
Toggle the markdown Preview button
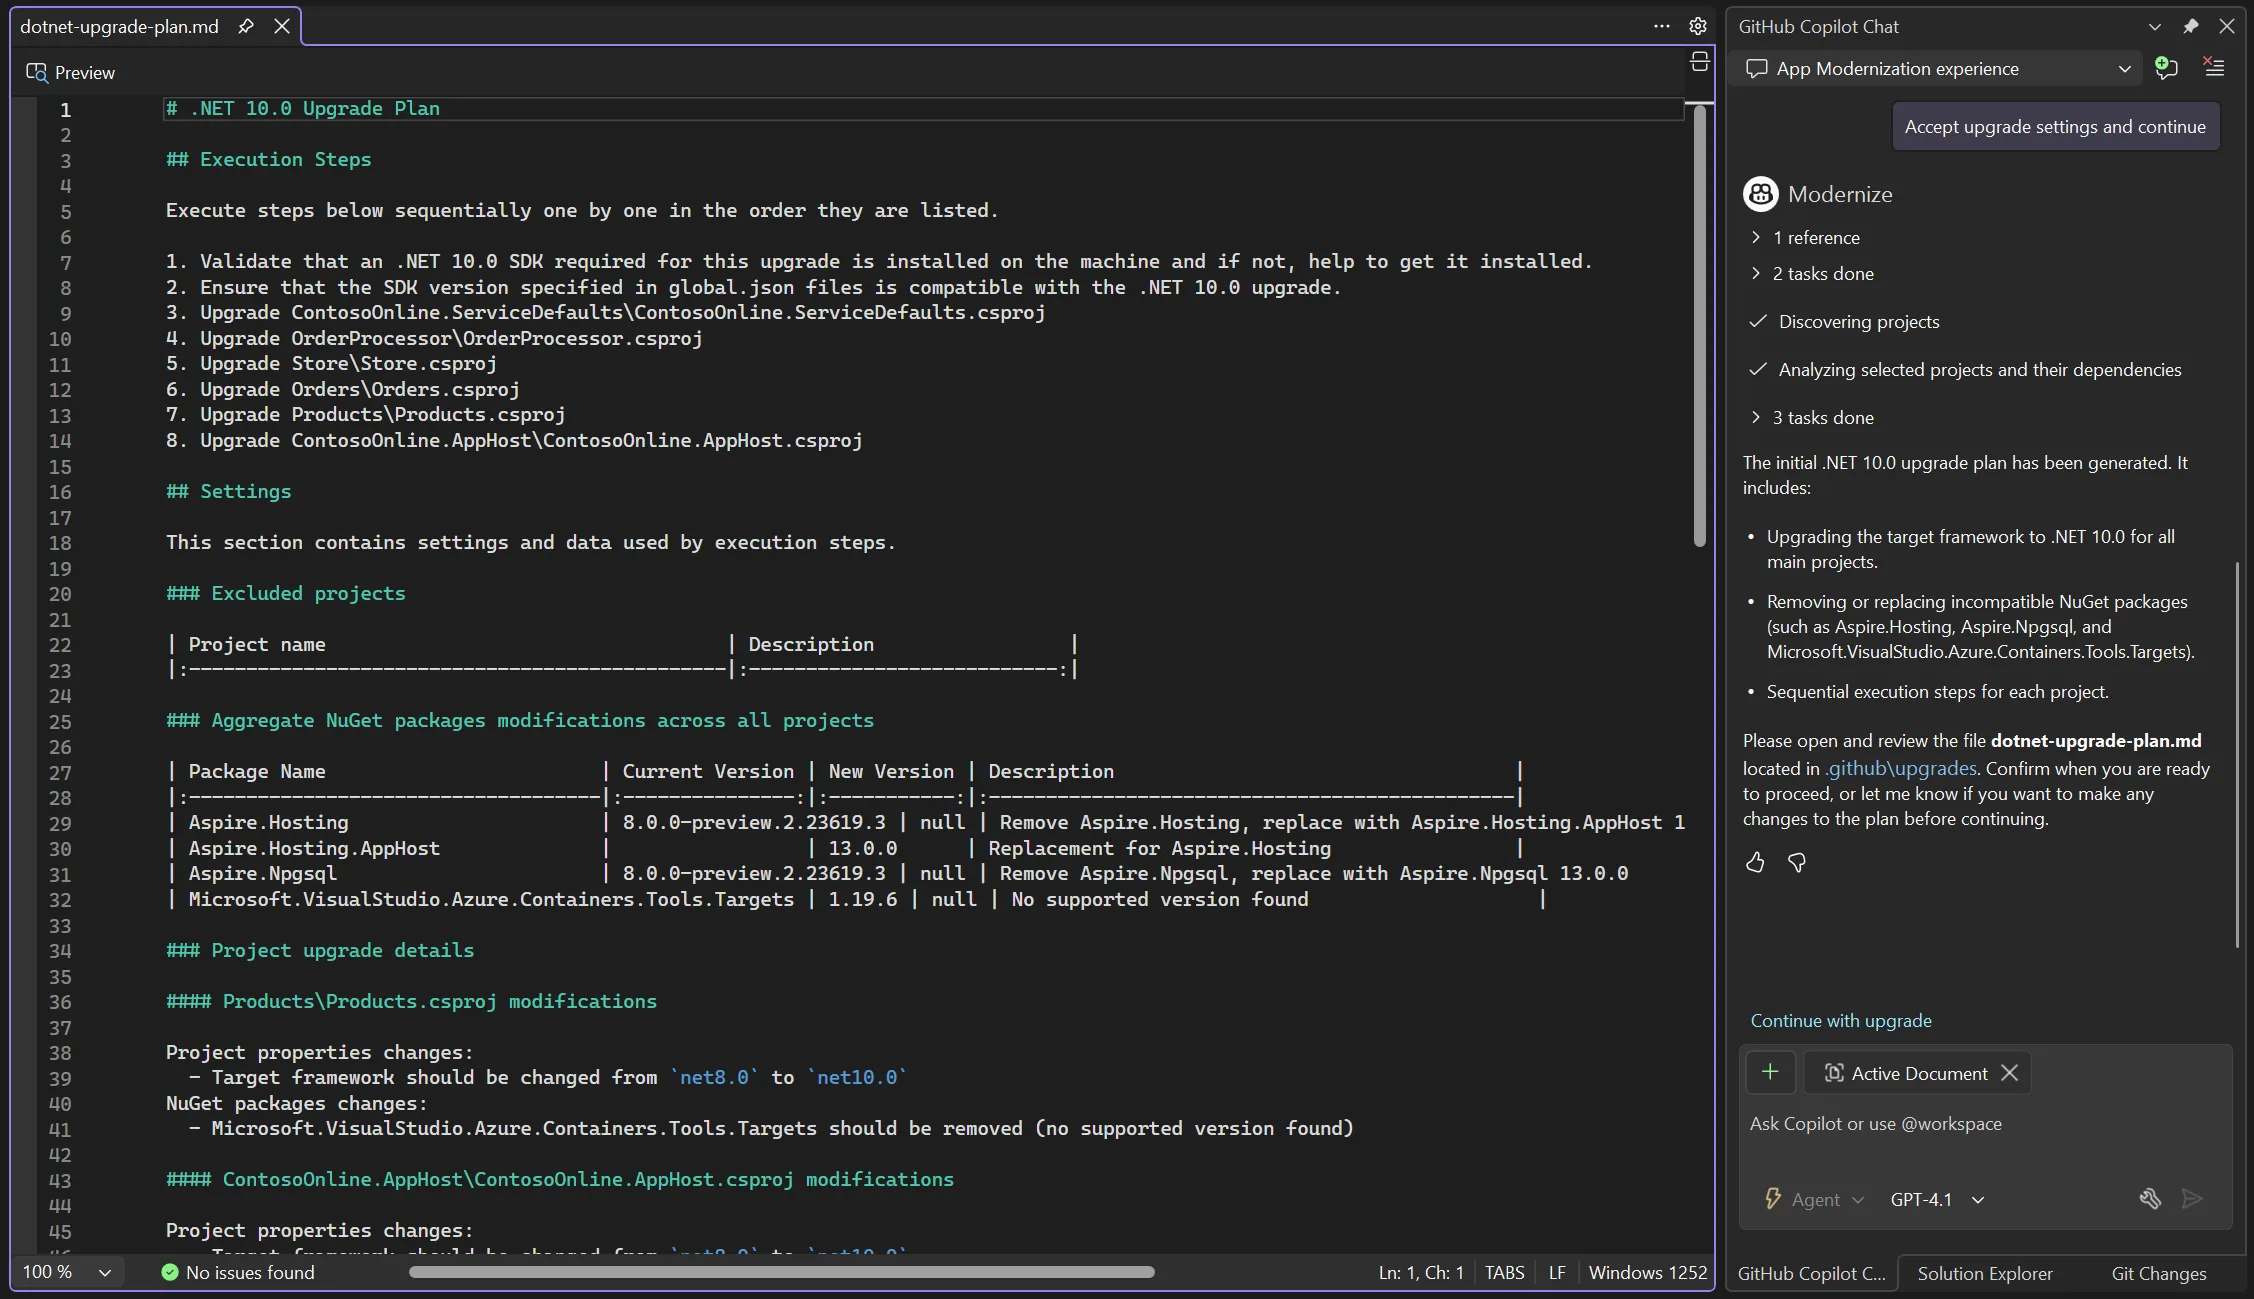tap(70, 72)
